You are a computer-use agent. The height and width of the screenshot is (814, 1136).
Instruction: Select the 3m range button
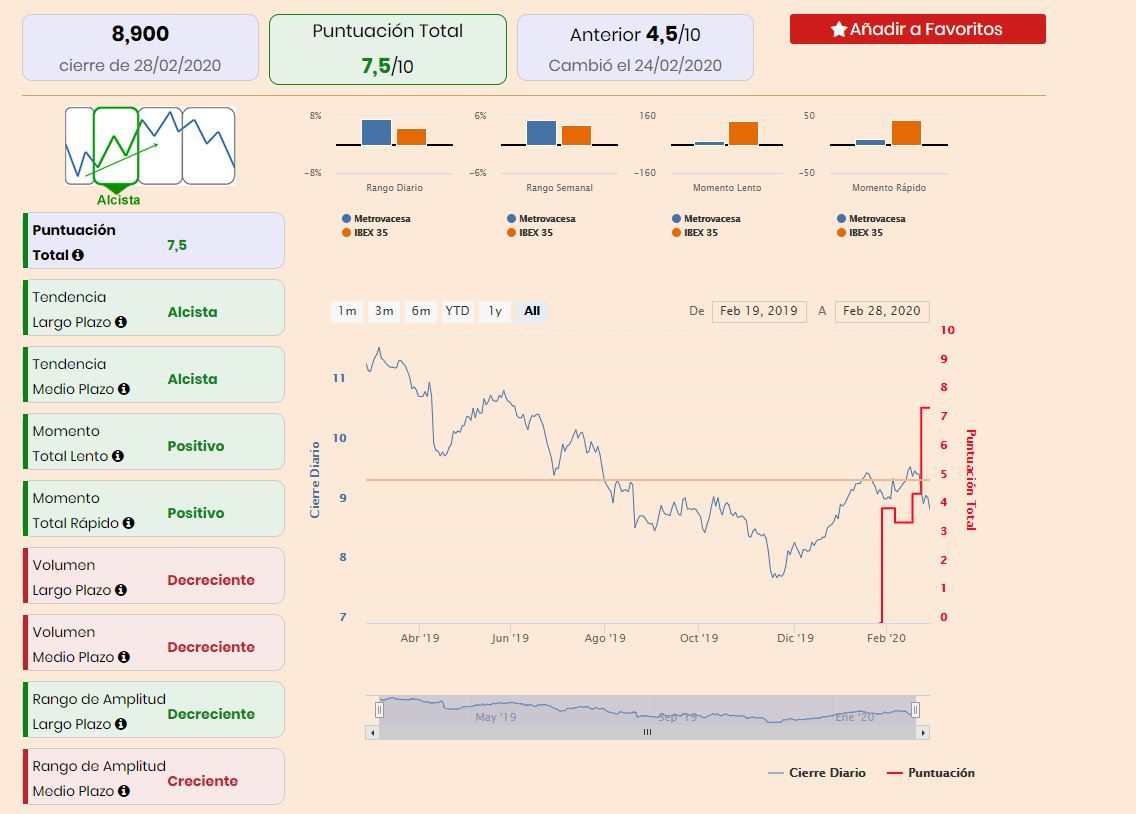click(384, 311)
